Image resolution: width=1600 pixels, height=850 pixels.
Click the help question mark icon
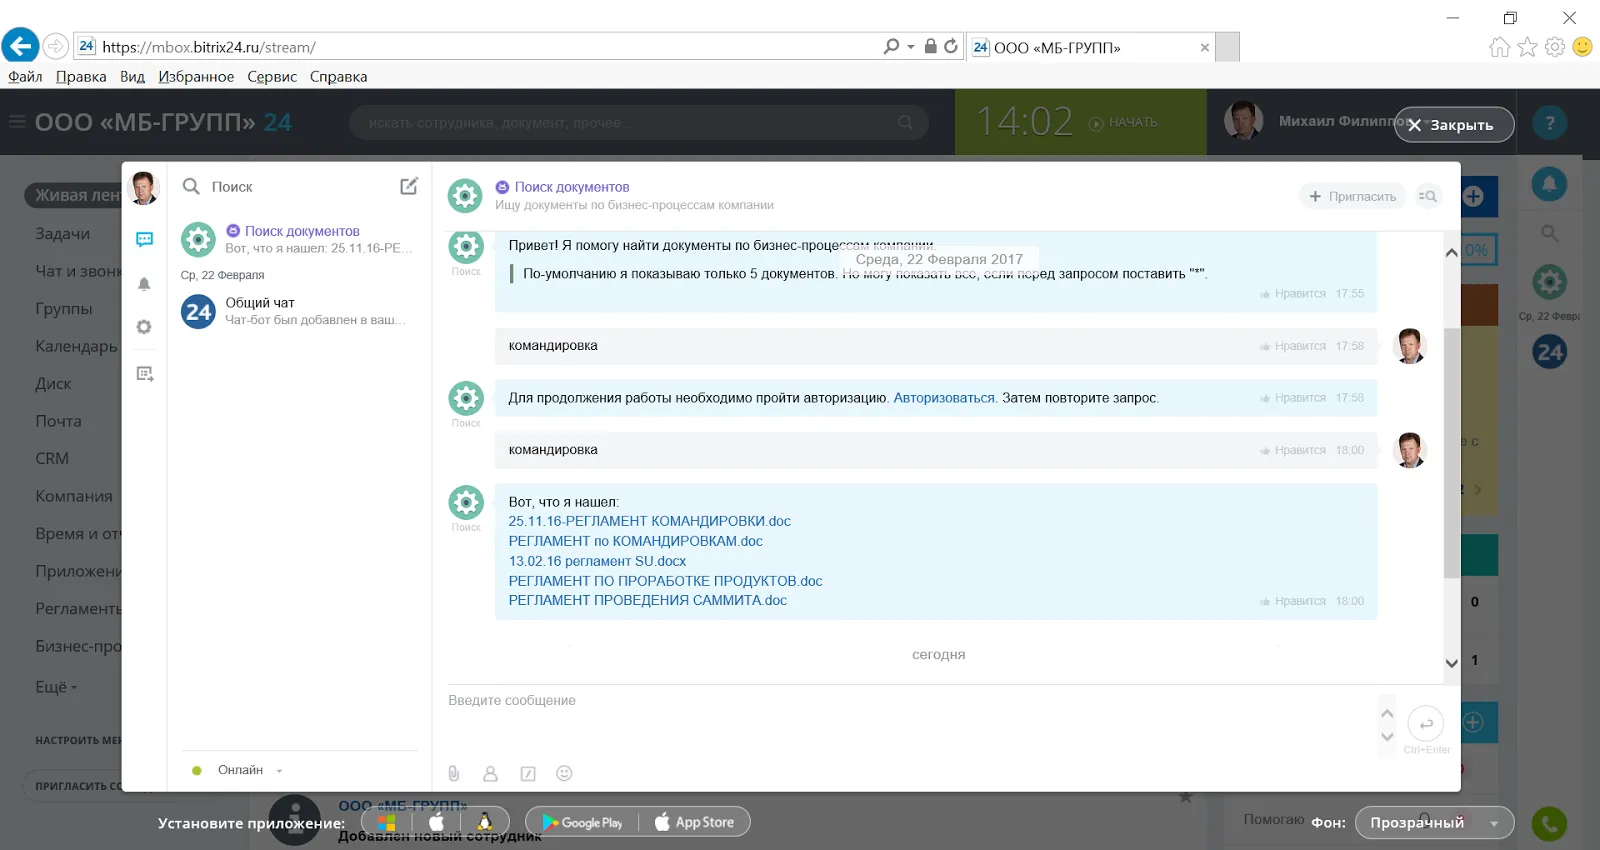[1550, 123]
